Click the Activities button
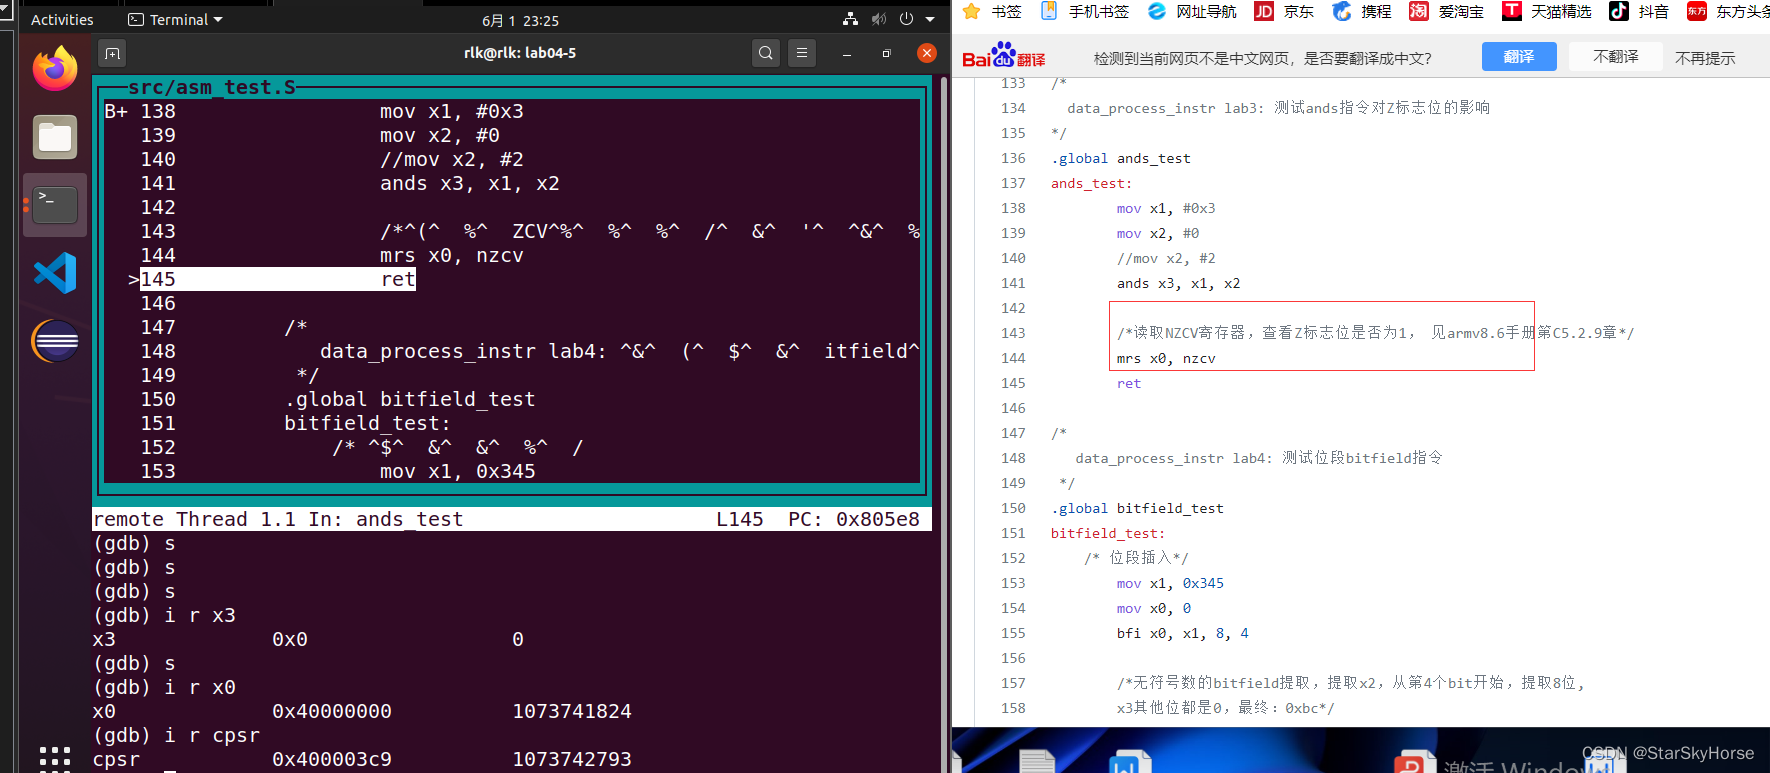This screenshot has width=1770, height=773. [x=62, y=20]
